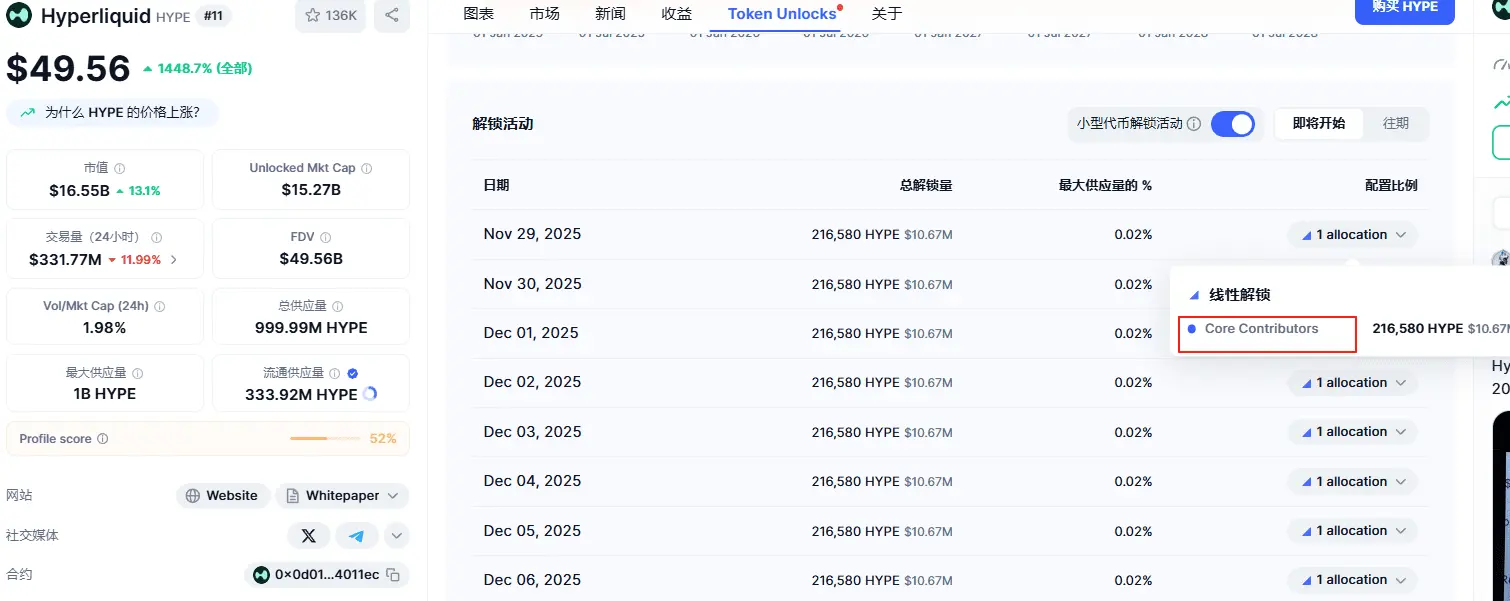The height and width of the screenshot is (601, 1510).
Task: Expand more social media links chevron
Action: point(397,536)
